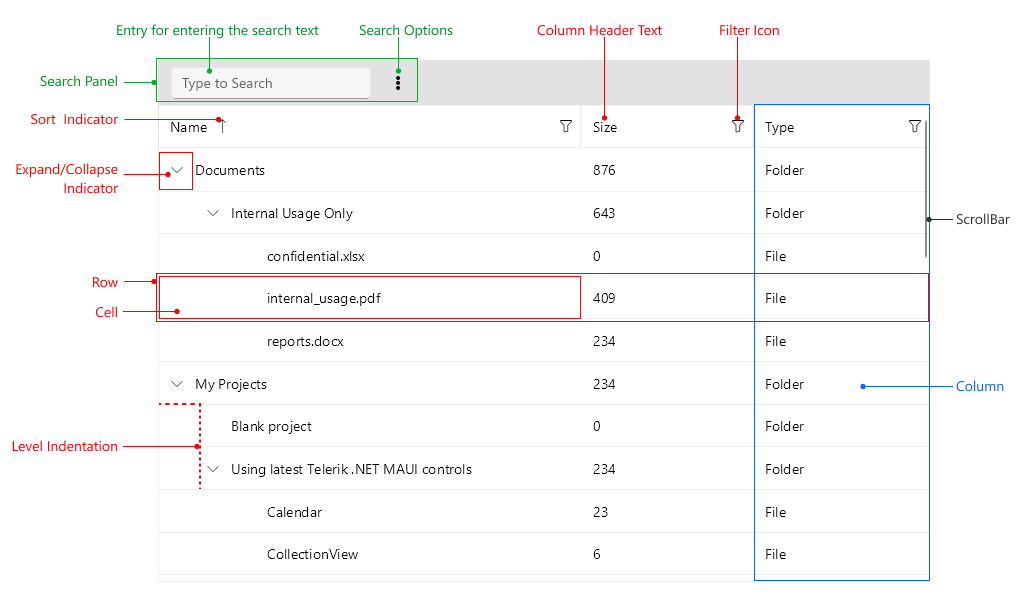Select the reports.docx file
The image size is (1020, 598).
click(x=305, y=341)
